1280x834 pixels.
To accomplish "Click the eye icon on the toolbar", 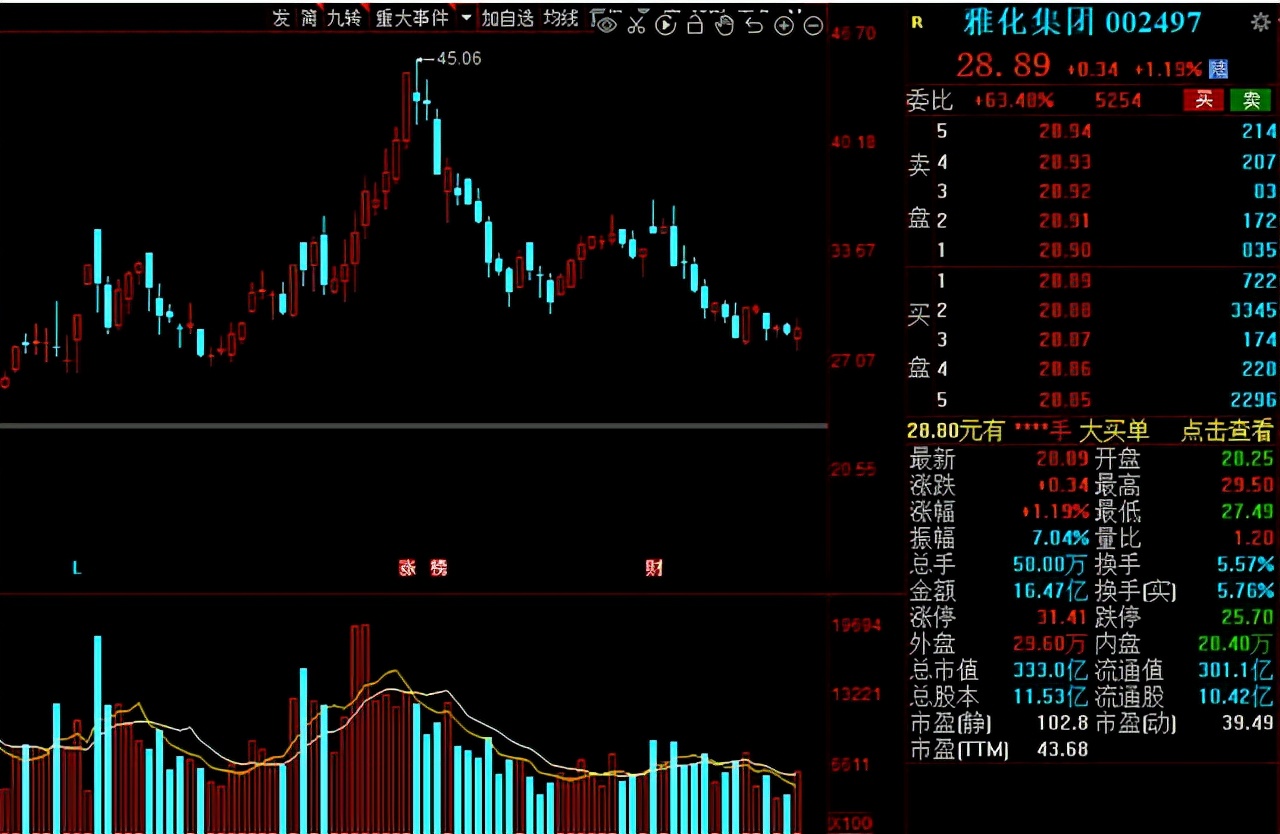I will 605,24.
